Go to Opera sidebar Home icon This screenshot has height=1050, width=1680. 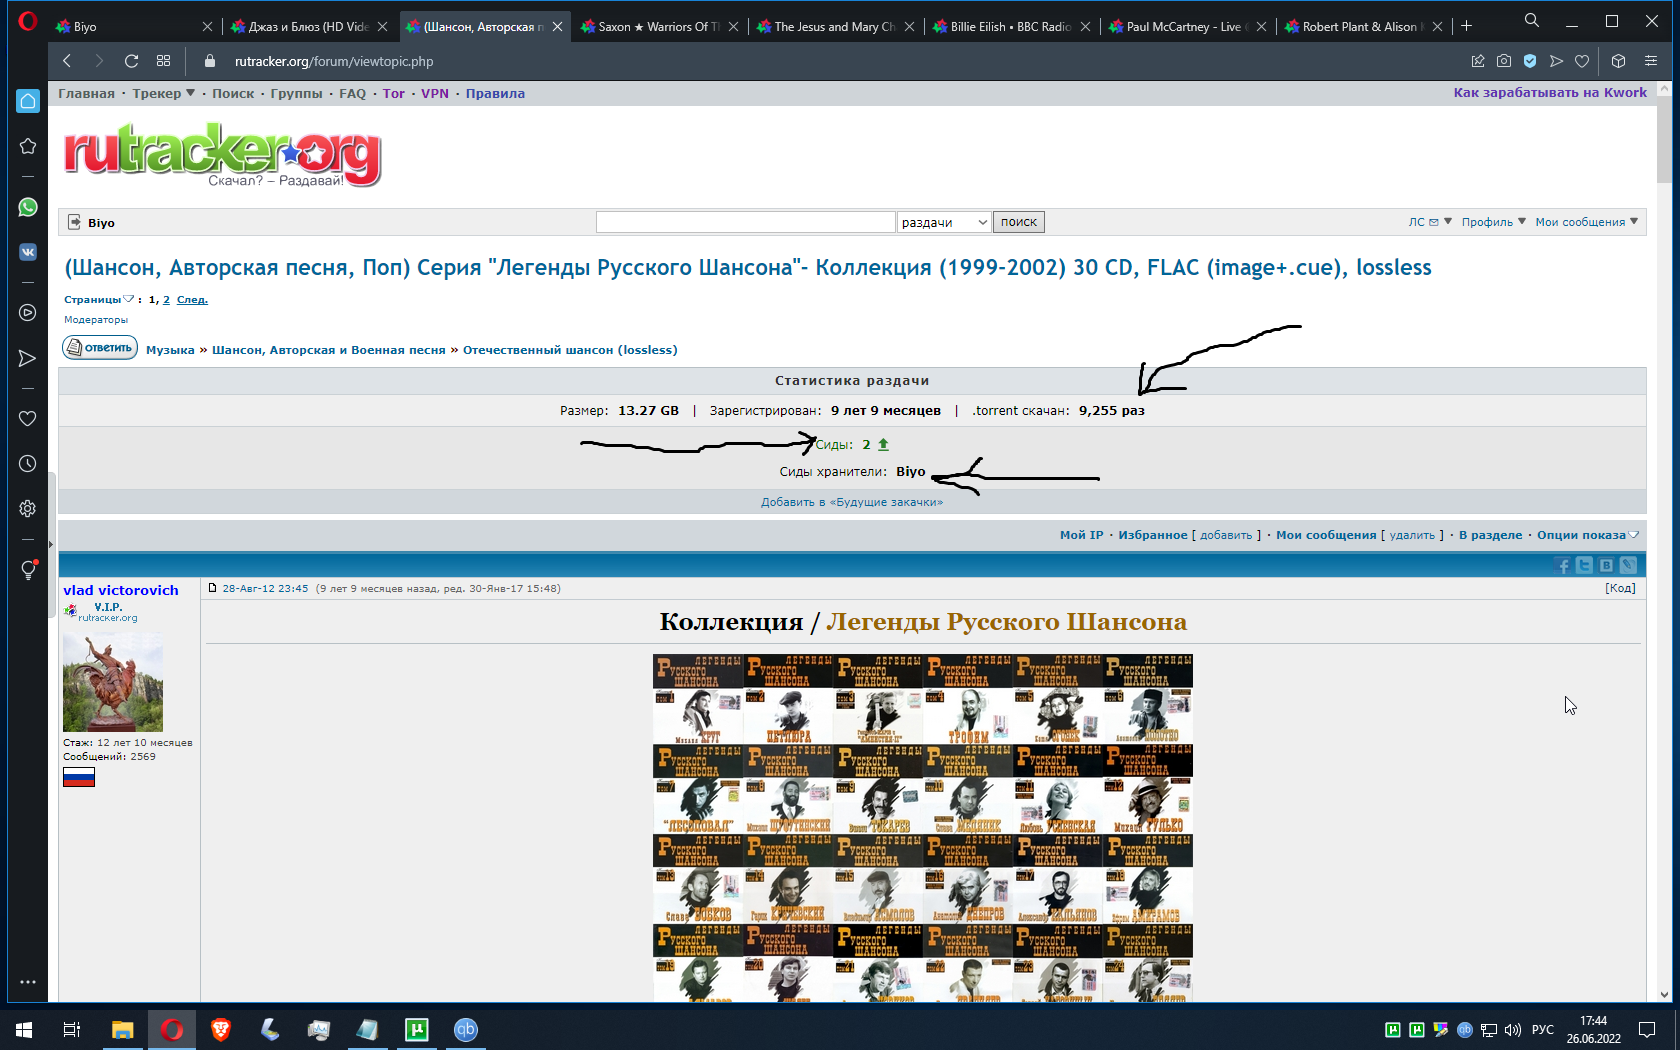28,100
